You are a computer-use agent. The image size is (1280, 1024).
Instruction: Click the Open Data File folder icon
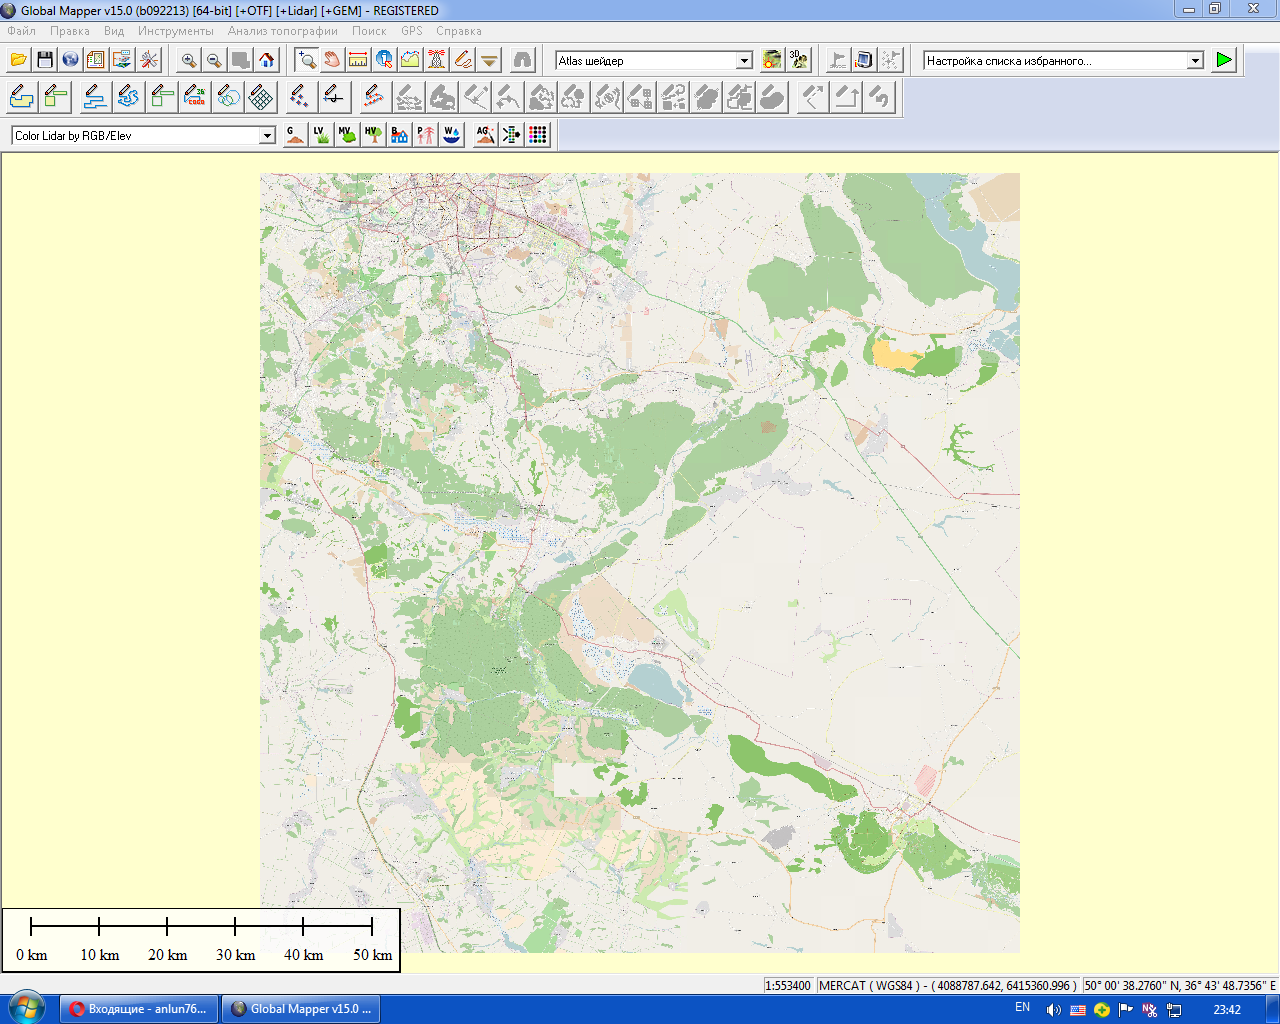click(18, 60)
